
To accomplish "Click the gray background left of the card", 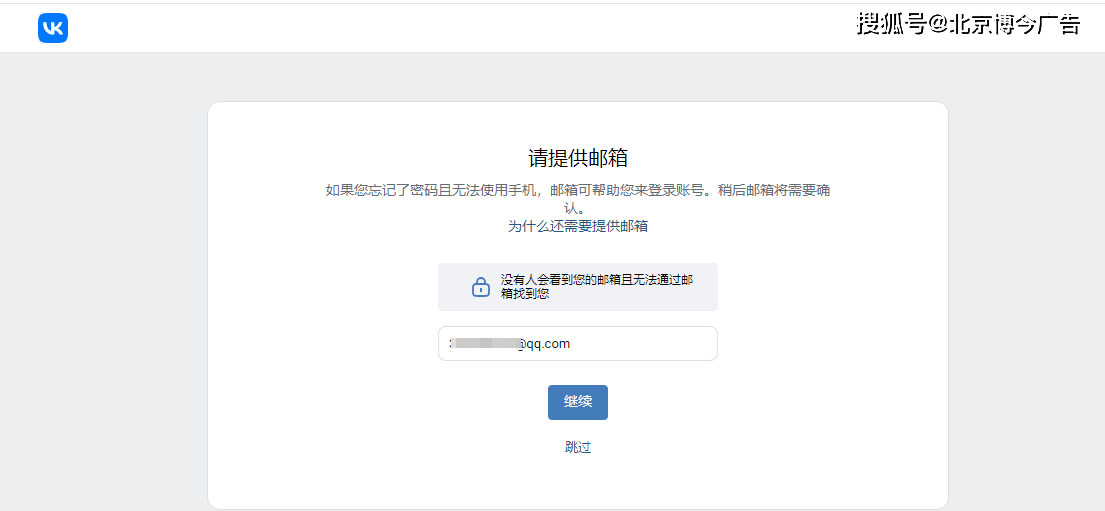I will 100,300.
